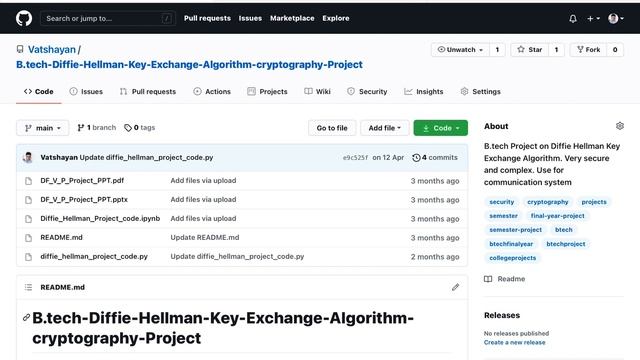This screenshot has width=640, height=360.
Task: Jump to Readme from About sidebar
Action: (x=504, y=279)
